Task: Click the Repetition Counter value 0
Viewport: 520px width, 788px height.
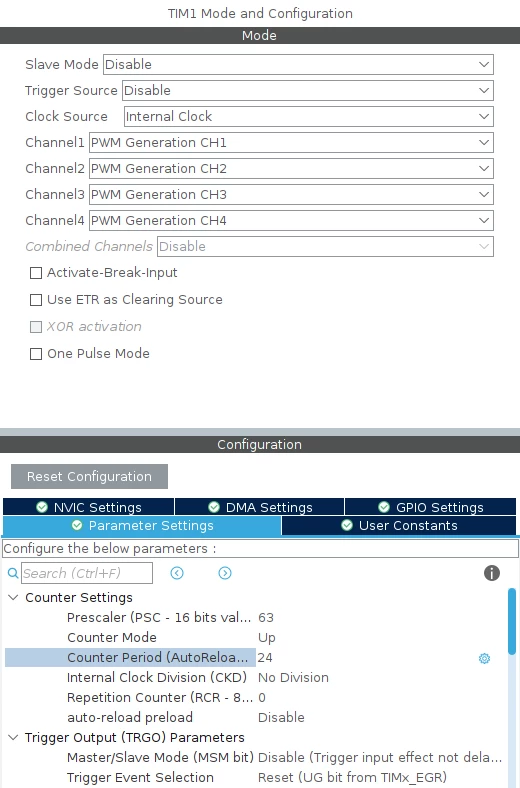Action: pos(262,698)
